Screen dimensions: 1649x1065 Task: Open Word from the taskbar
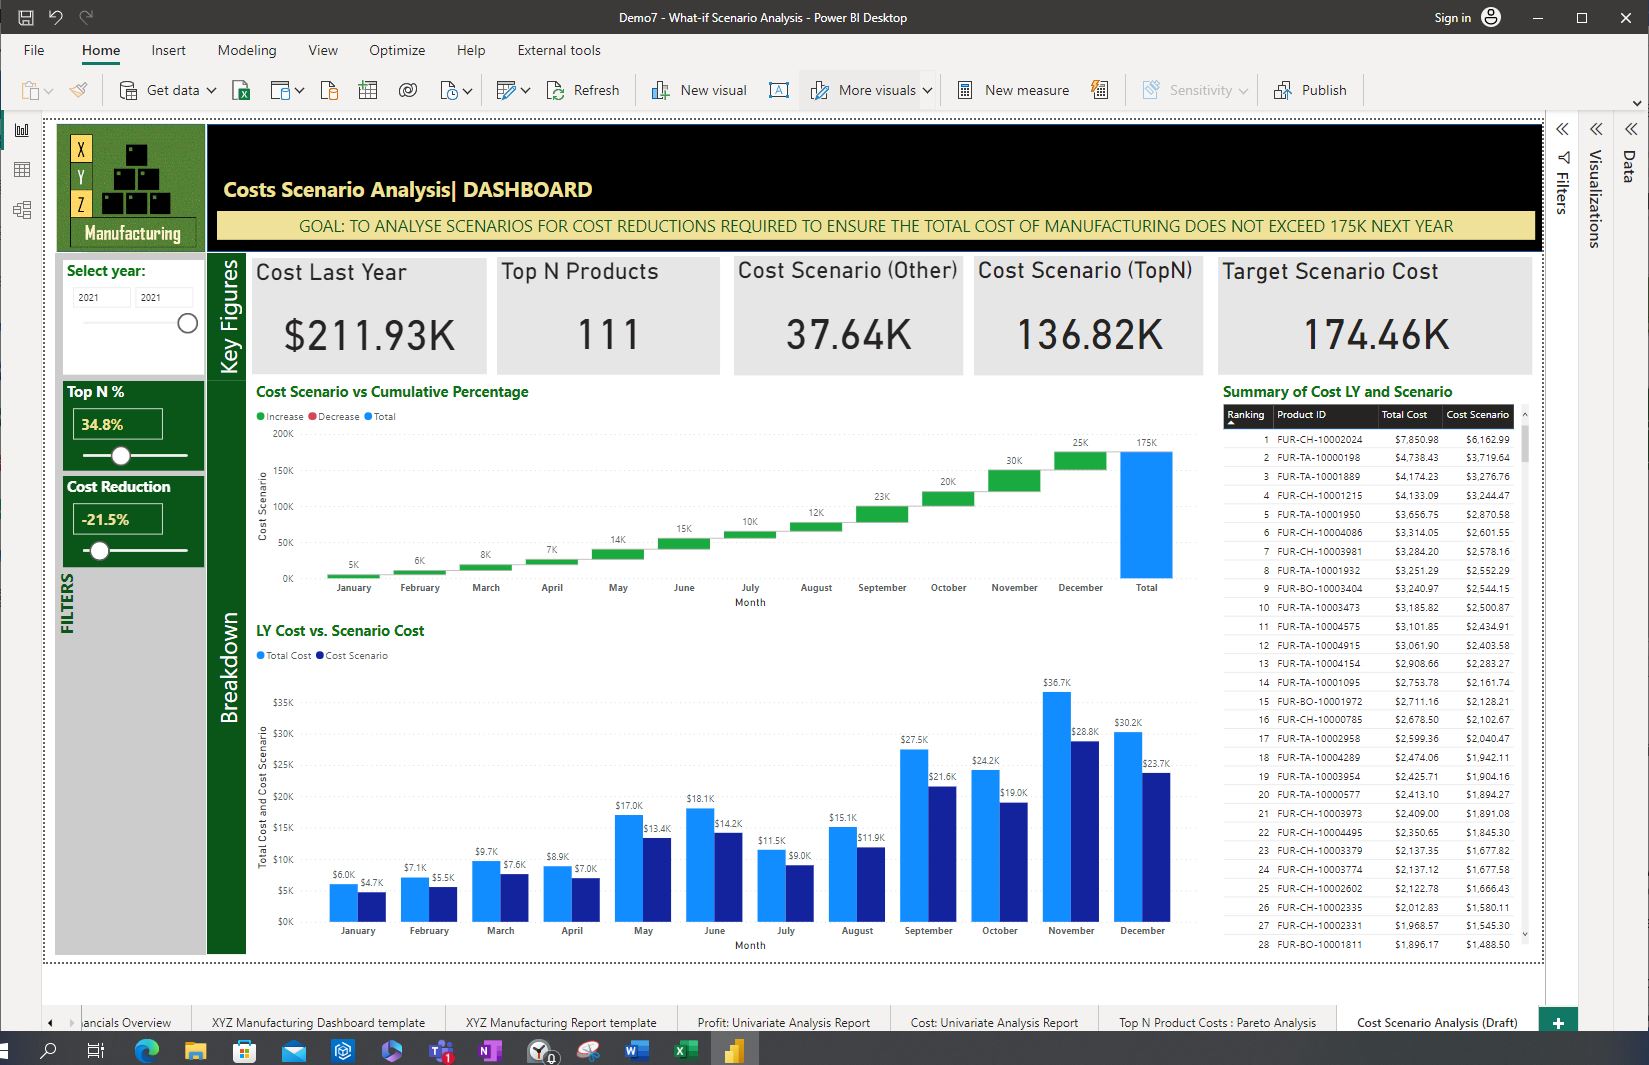(x=637, y=1050)
